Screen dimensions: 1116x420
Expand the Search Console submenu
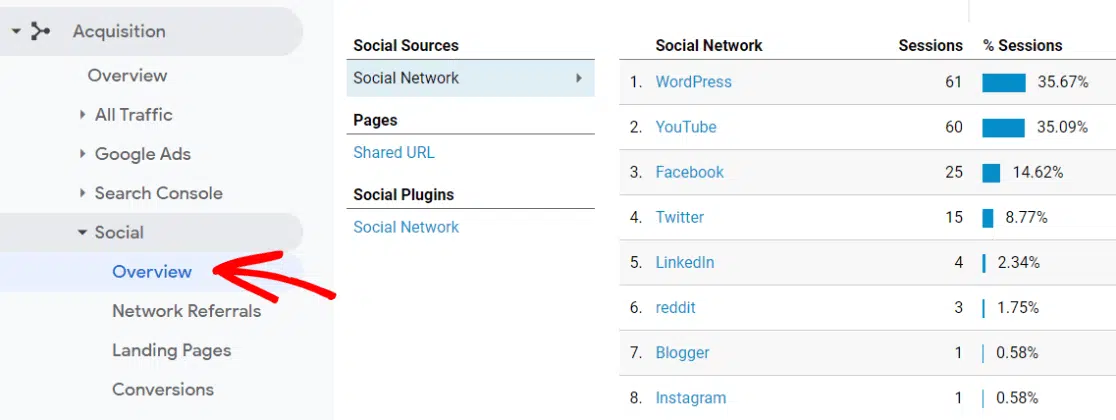tap(82, 193)
